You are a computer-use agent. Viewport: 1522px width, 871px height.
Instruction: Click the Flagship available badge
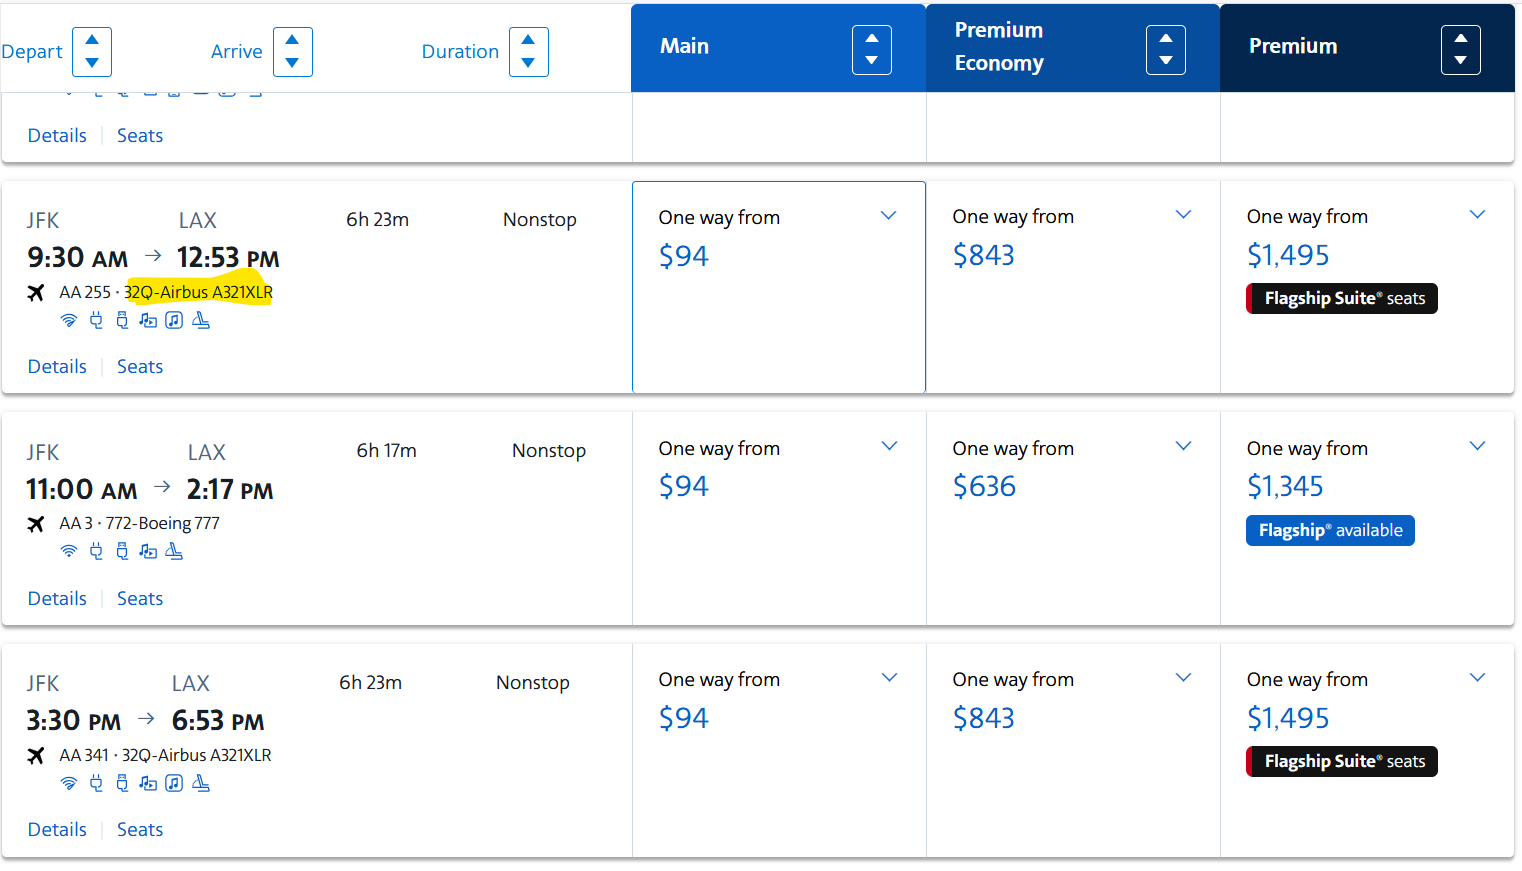1330,530
